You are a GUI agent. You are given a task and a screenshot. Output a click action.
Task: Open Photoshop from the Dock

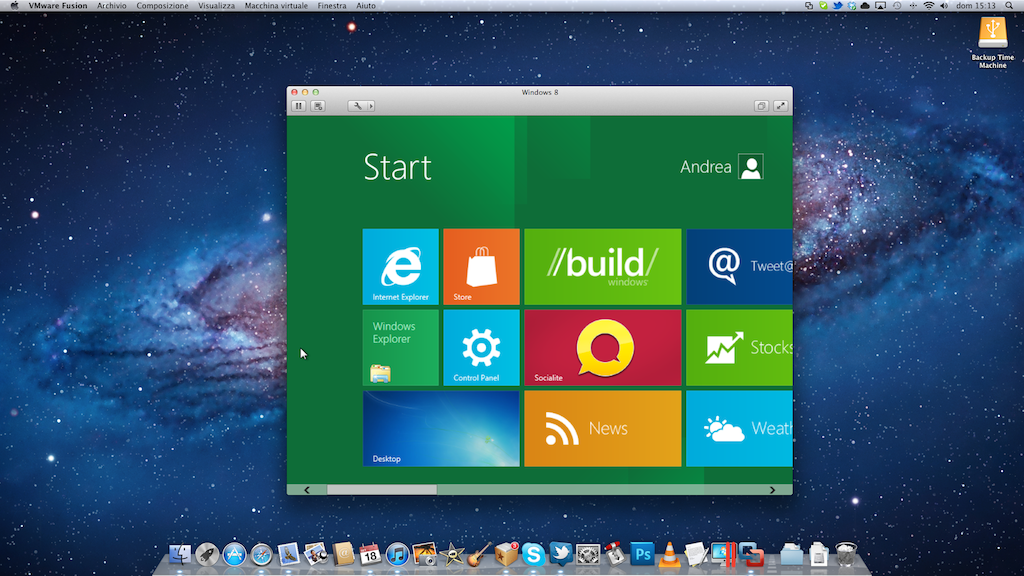[642, 554]
